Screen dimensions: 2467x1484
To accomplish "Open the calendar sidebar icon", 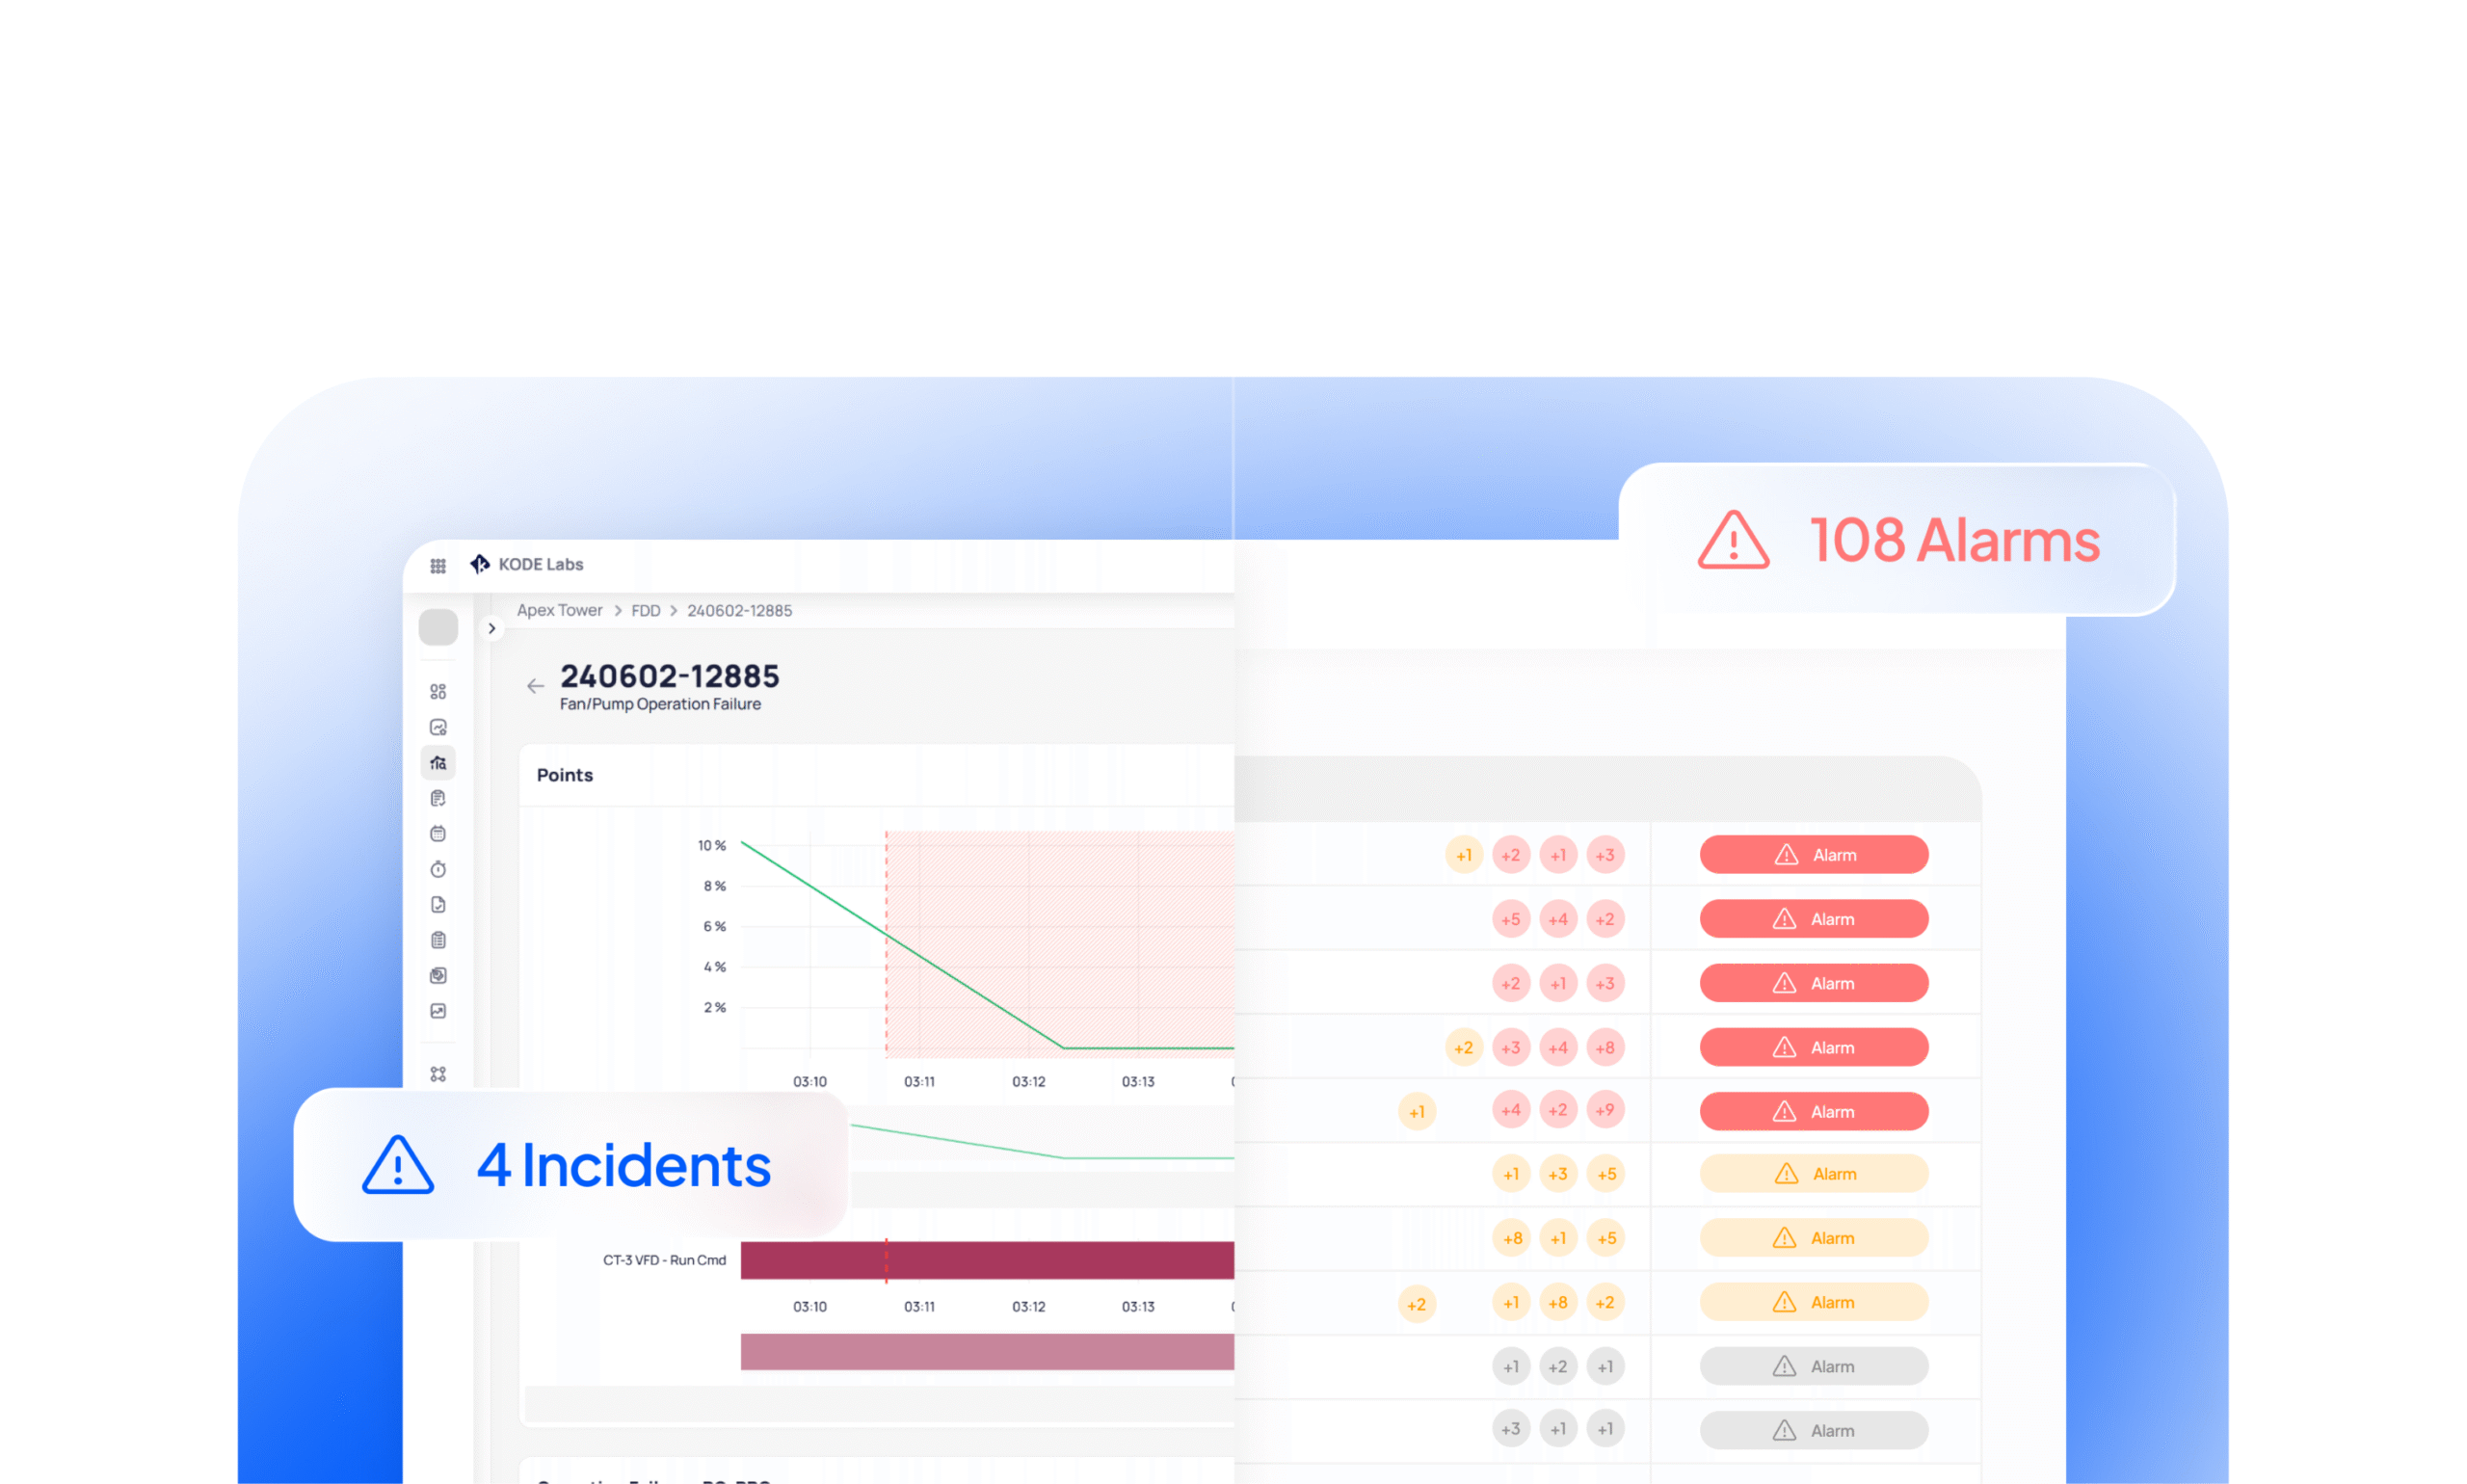I will [x=438, y=834].
